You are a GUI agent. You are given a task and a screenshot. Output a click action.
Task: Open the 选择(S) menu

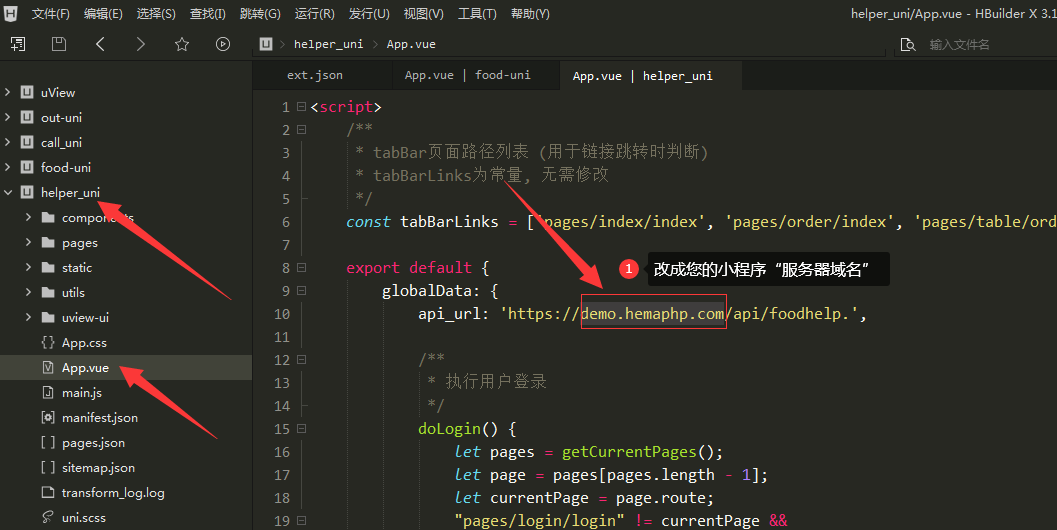[x=156, y=13]
